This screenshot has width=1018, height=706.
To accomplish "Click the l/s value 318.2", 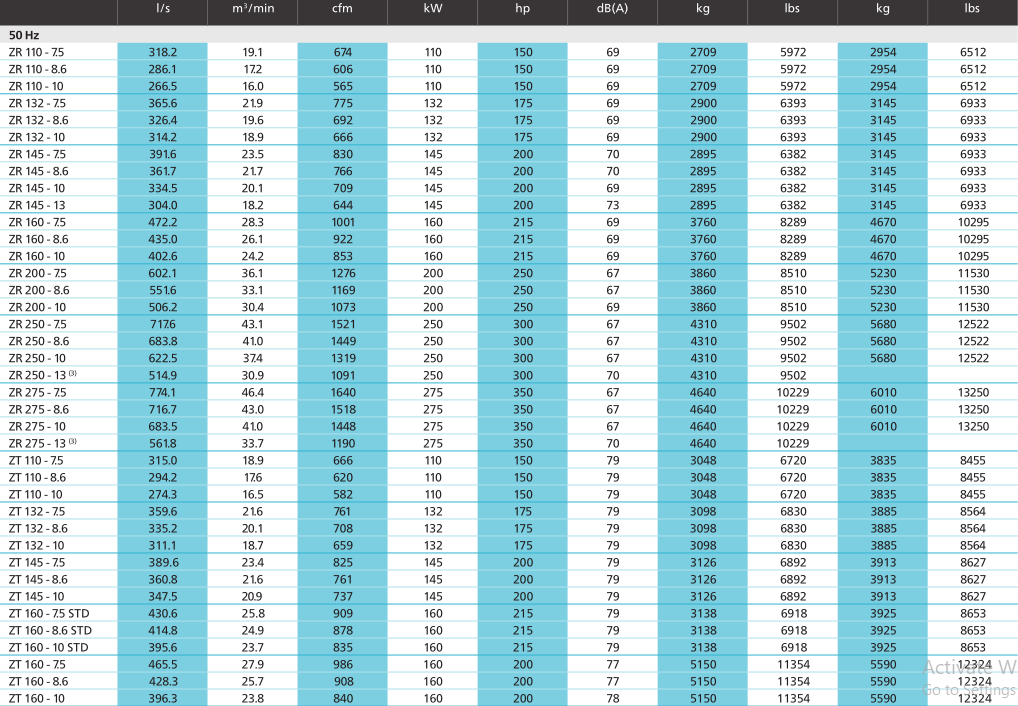I will 162,52.
